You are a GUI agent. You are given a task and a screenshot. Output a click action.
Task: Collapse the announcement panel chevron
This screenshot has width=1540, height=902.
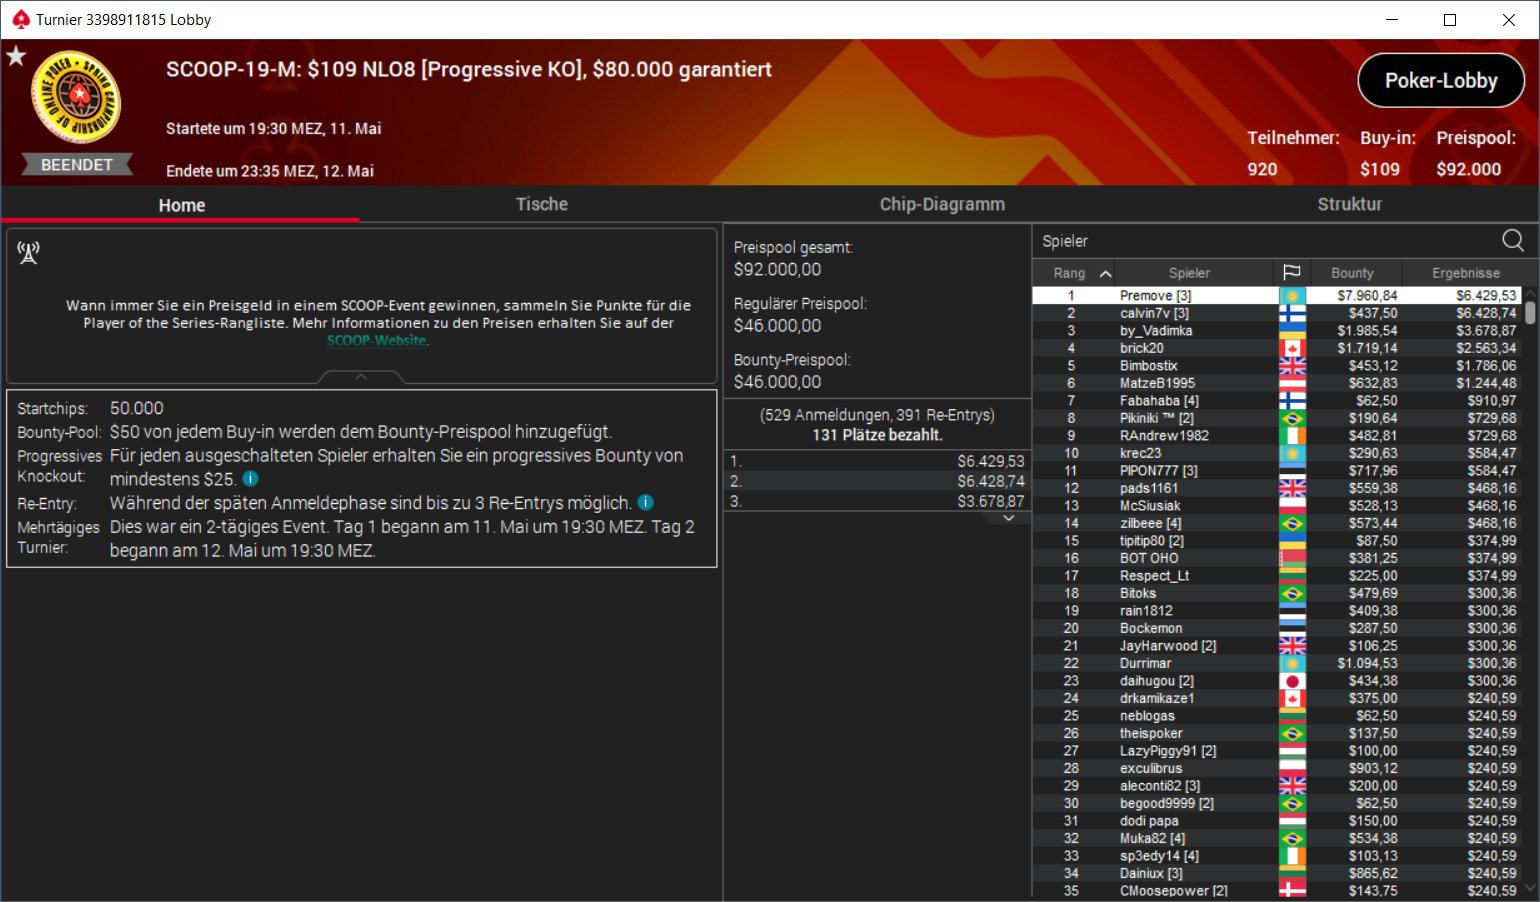point(361,377)
